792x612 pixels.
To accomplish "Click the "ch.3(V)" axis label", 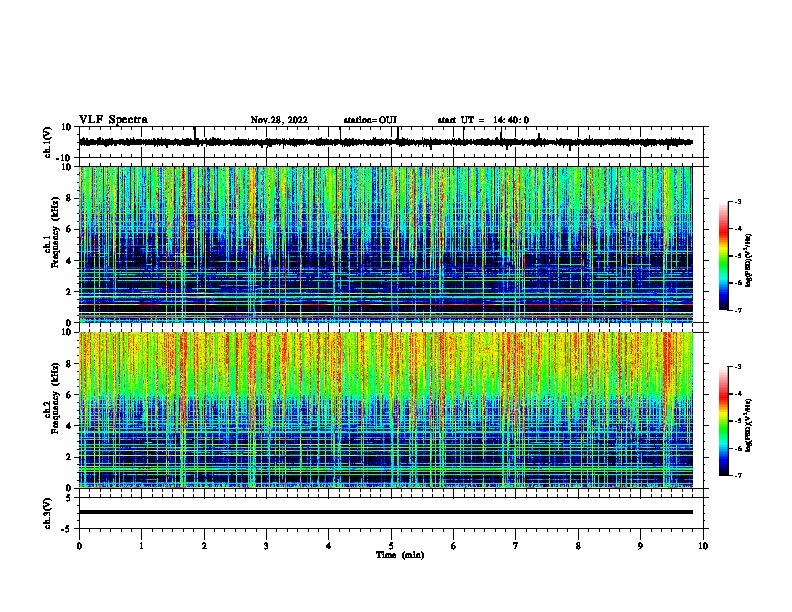I will click(x=48, y=513).
